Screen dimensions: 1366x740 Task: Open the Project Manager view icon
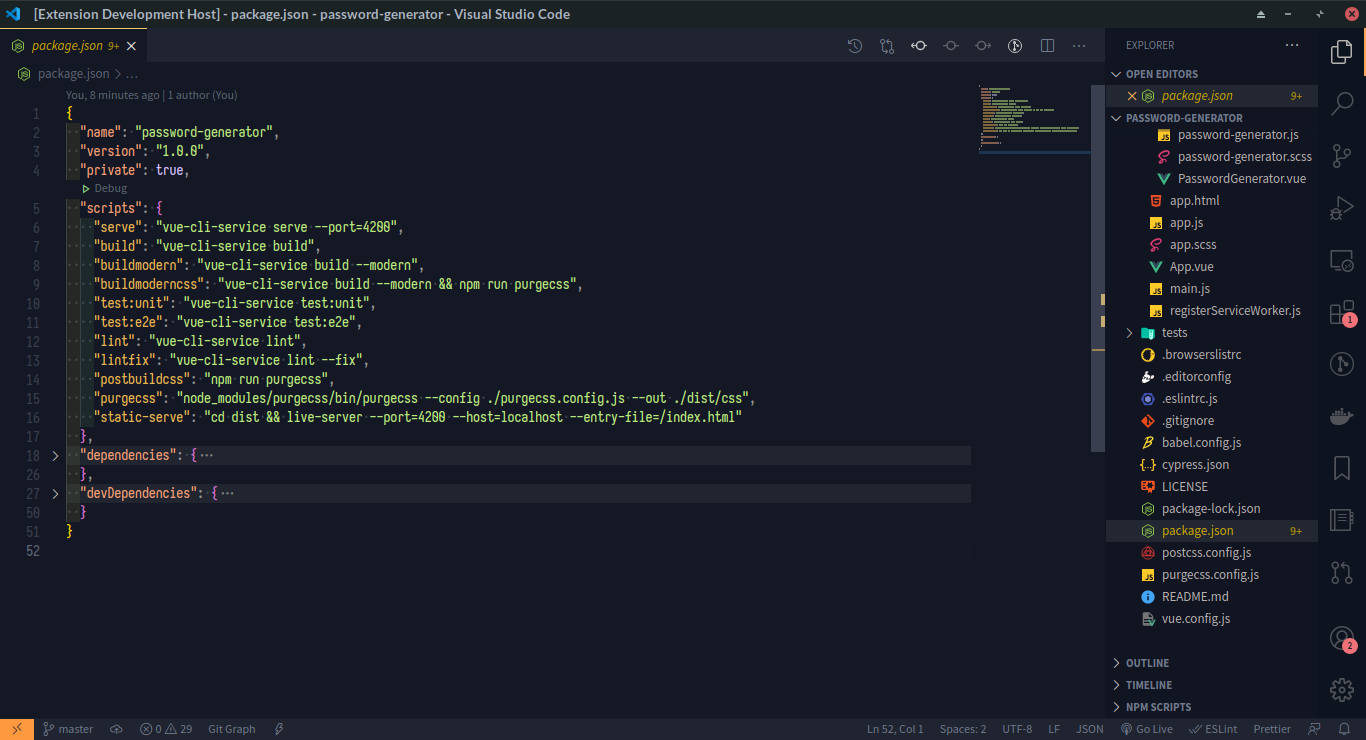[1341, 520]
